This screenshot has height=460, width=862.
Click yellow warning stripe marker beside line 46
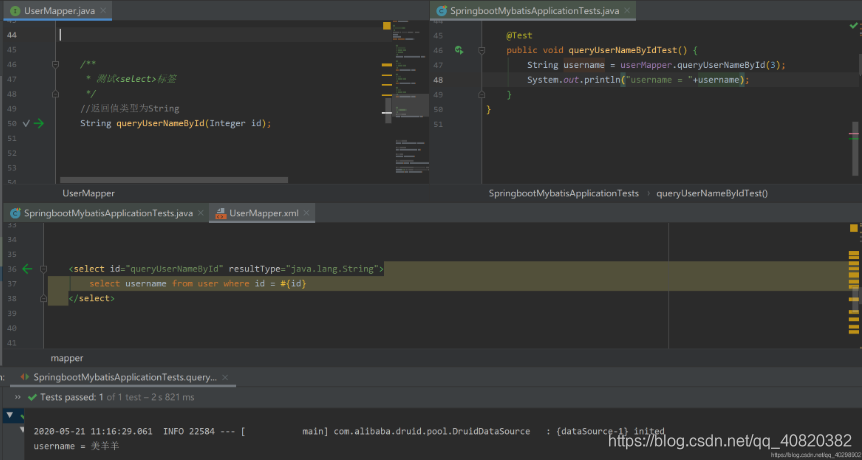click(387, 65)
